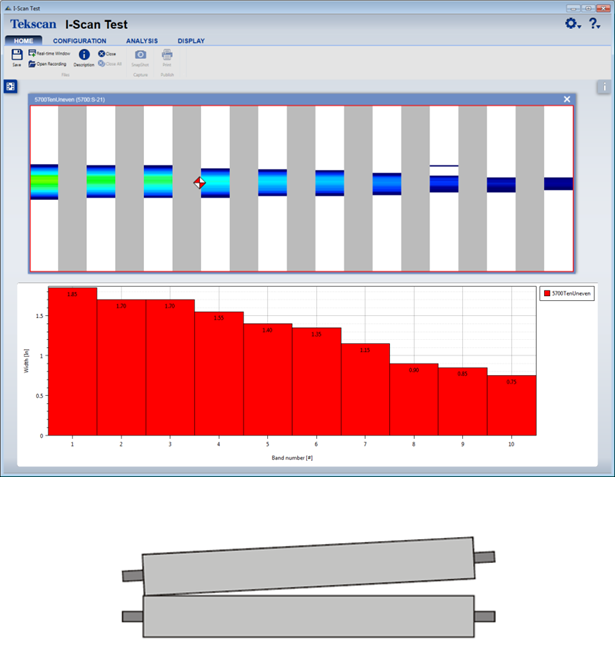Click the roller diagram image below
615x658 pixels.
[313, 590]
